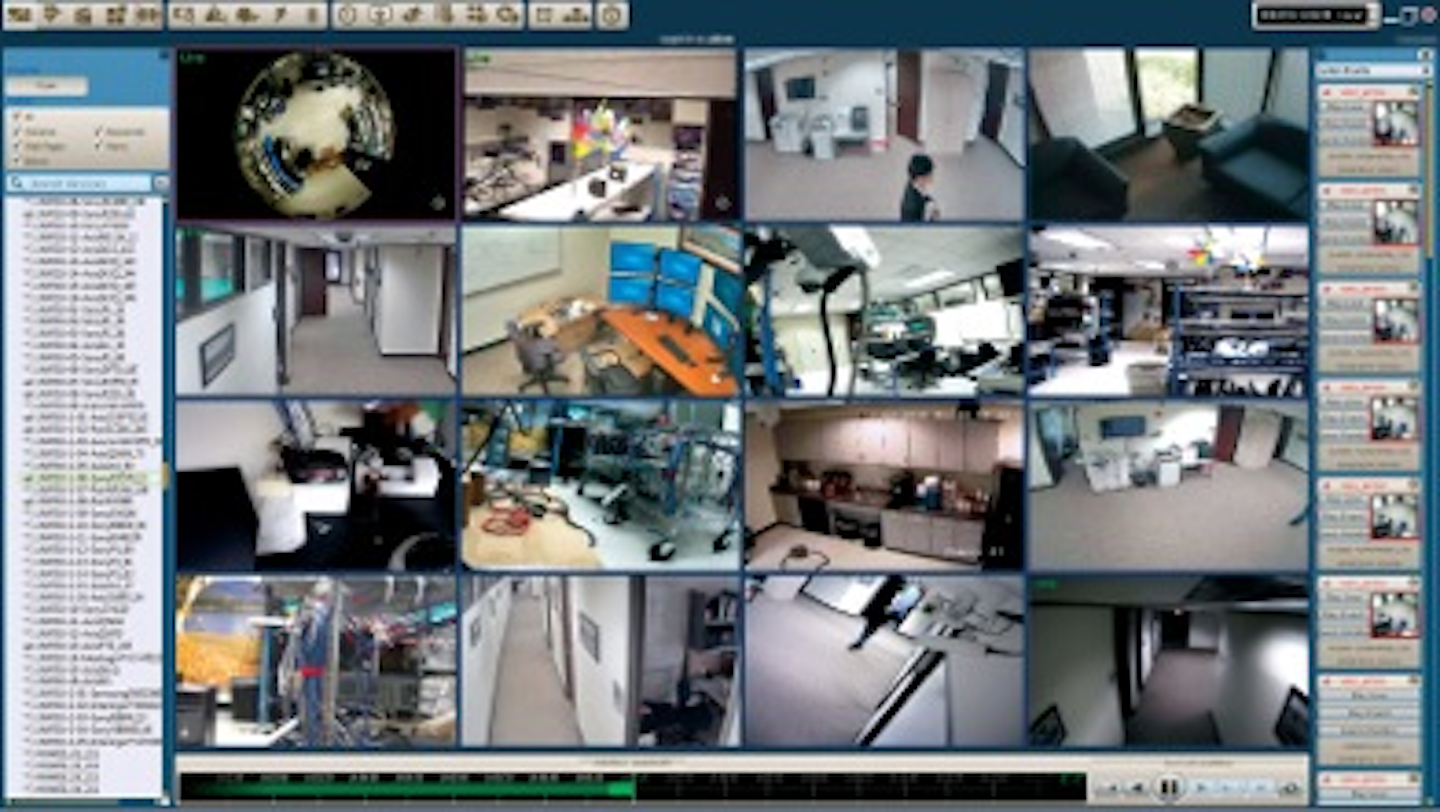Collapse the left camera panel with its header arrow
Screen dimensions: 1440x812
pos(165,55)
